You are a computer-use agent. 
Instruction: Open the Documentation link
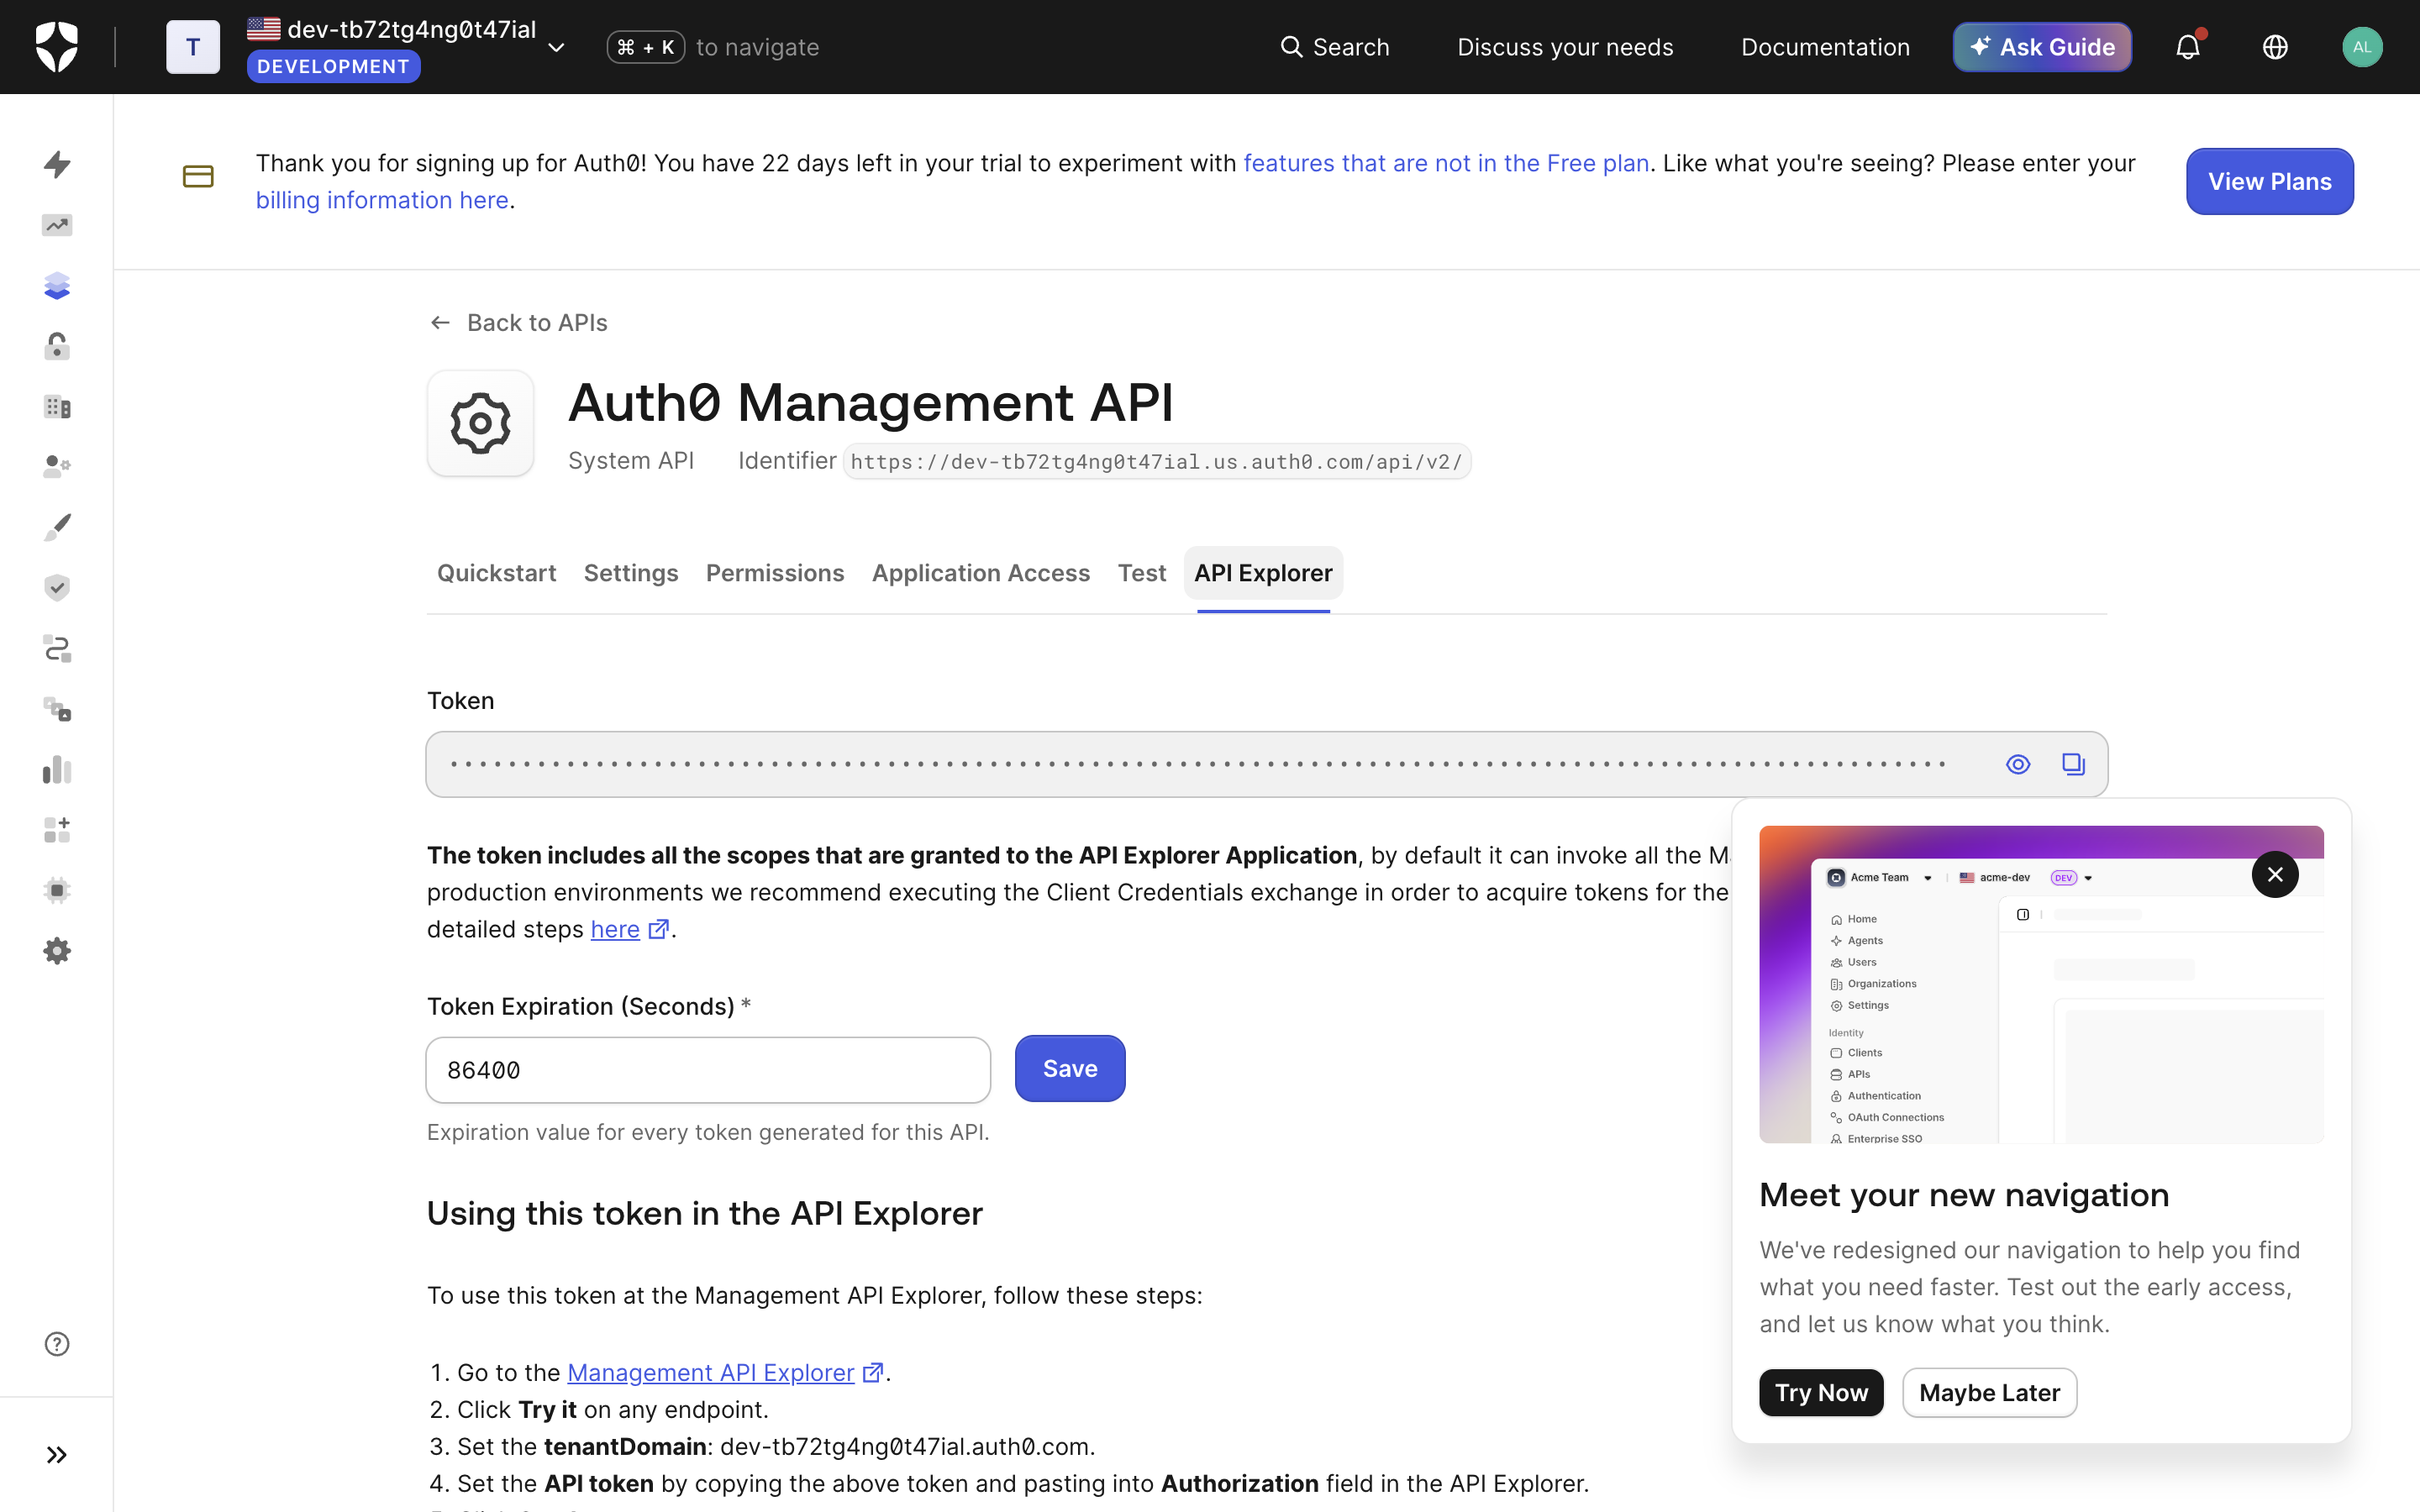(x=1825, y=47)
